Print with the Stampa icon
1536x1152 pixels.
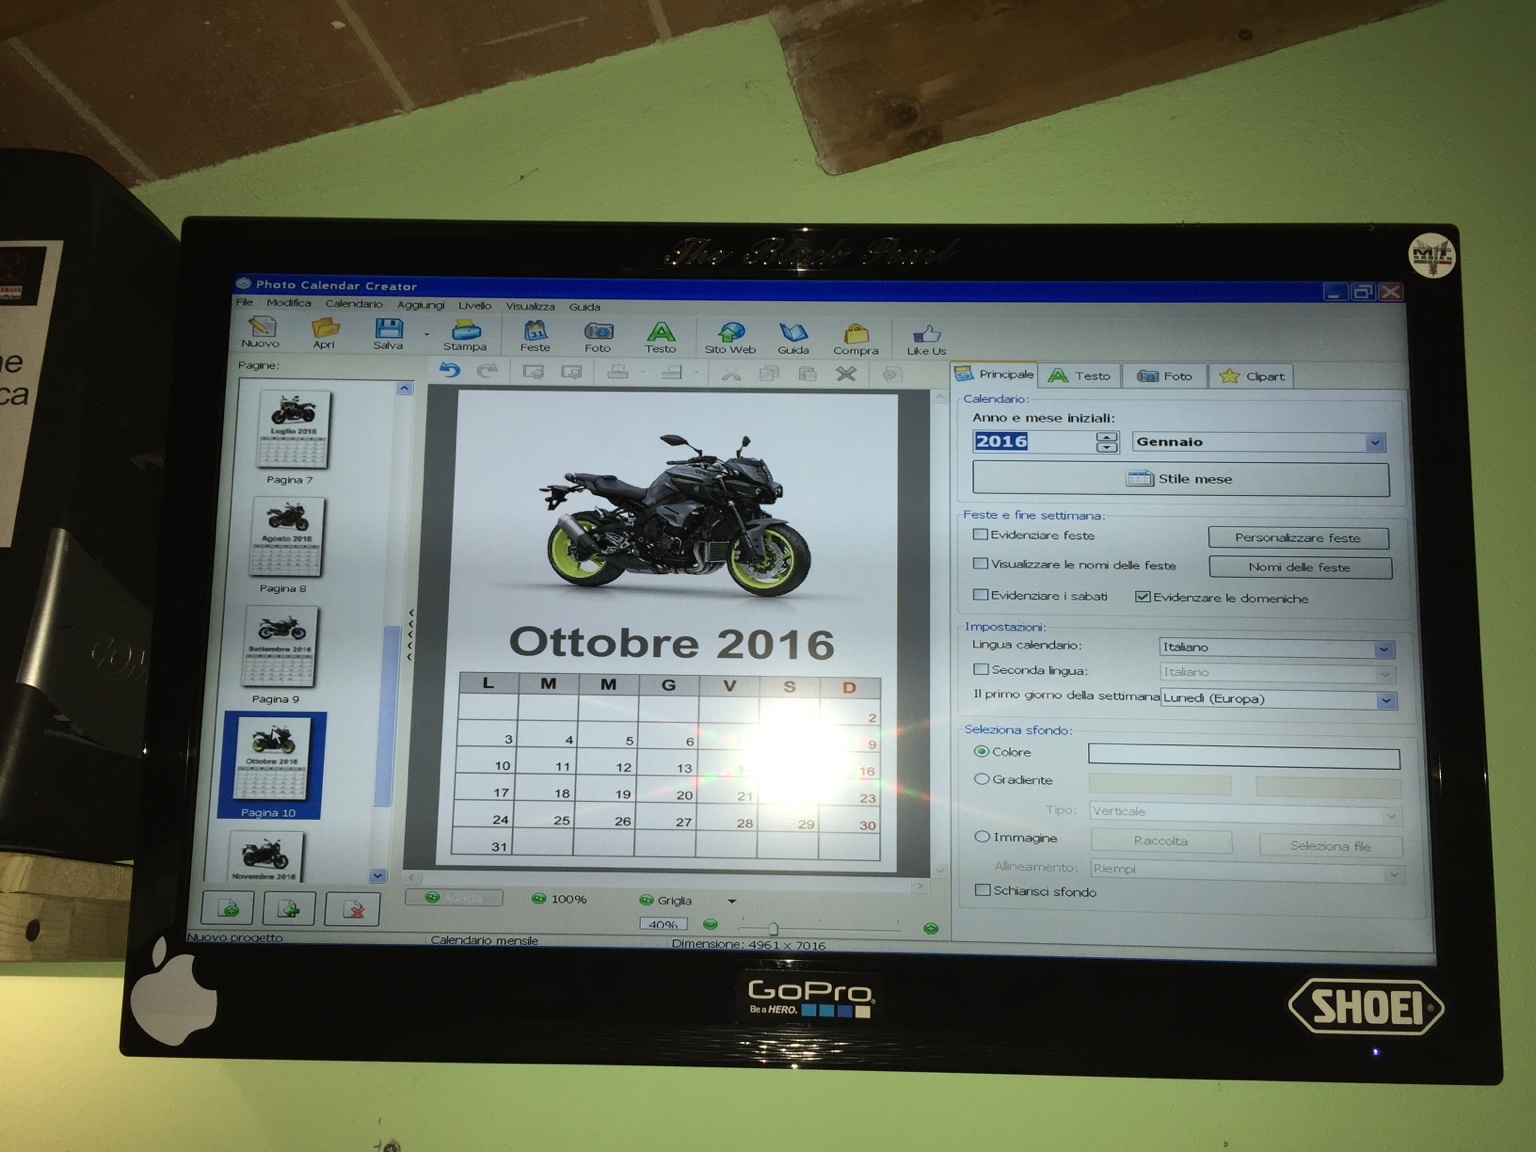point(465,335)
